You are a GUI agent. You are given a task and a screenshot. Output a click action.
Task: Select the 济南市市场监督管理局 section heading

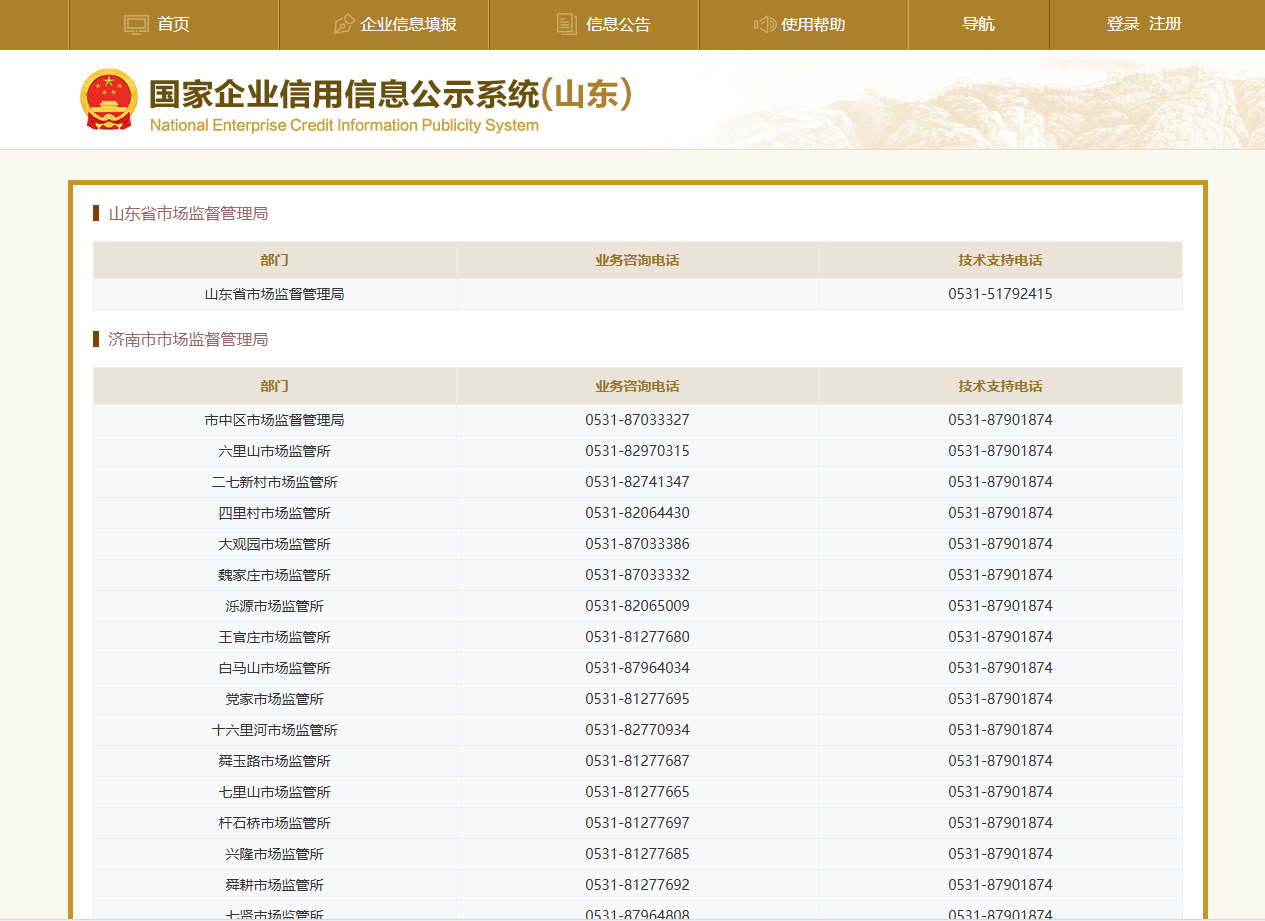pyautogui.click(x=188, y=339)
